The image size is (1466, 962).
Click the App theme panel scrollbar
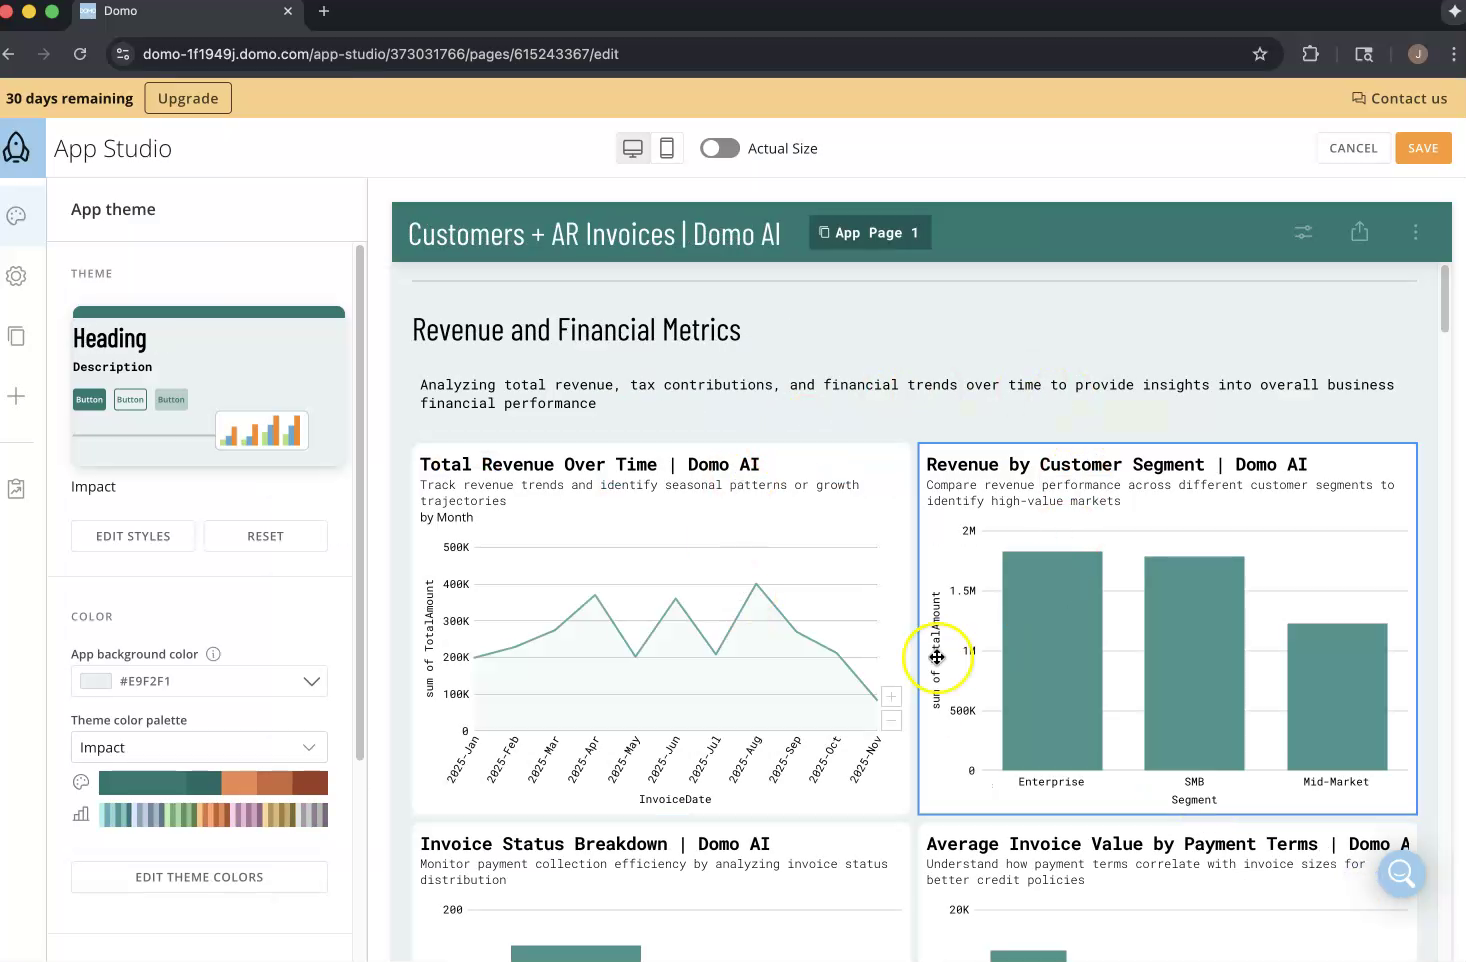[360, 503]
